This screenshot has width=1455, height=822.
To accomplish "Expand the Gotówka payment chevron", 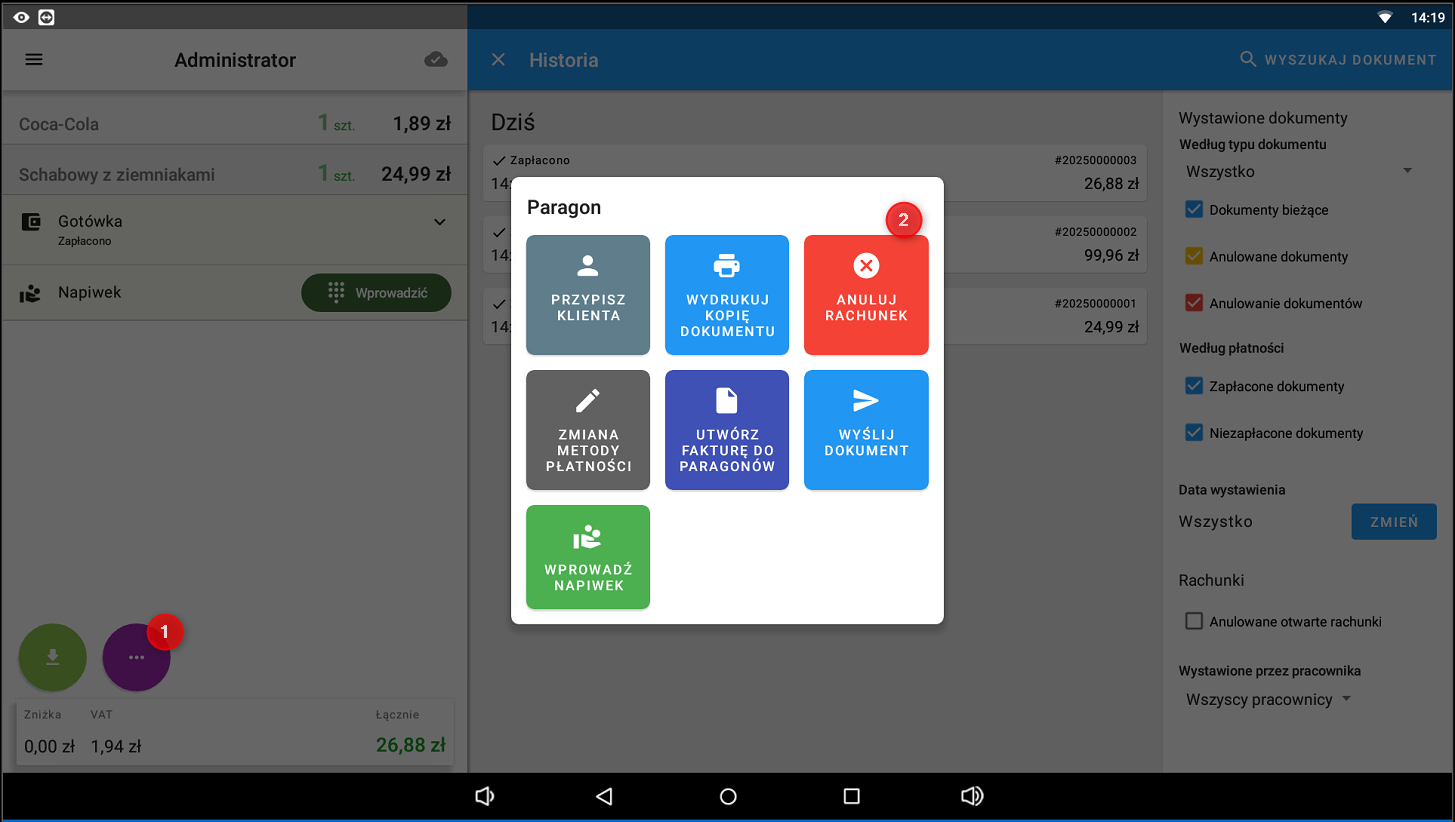I will (x=440, y=222).
